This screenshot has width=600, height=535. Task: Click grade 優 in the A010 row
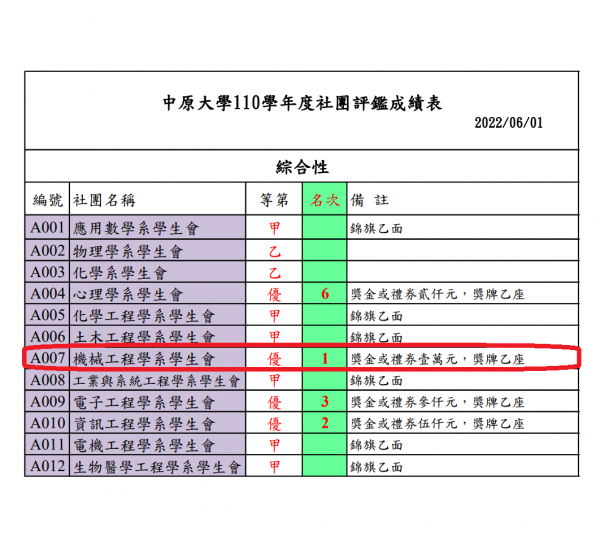click(274, 424)
